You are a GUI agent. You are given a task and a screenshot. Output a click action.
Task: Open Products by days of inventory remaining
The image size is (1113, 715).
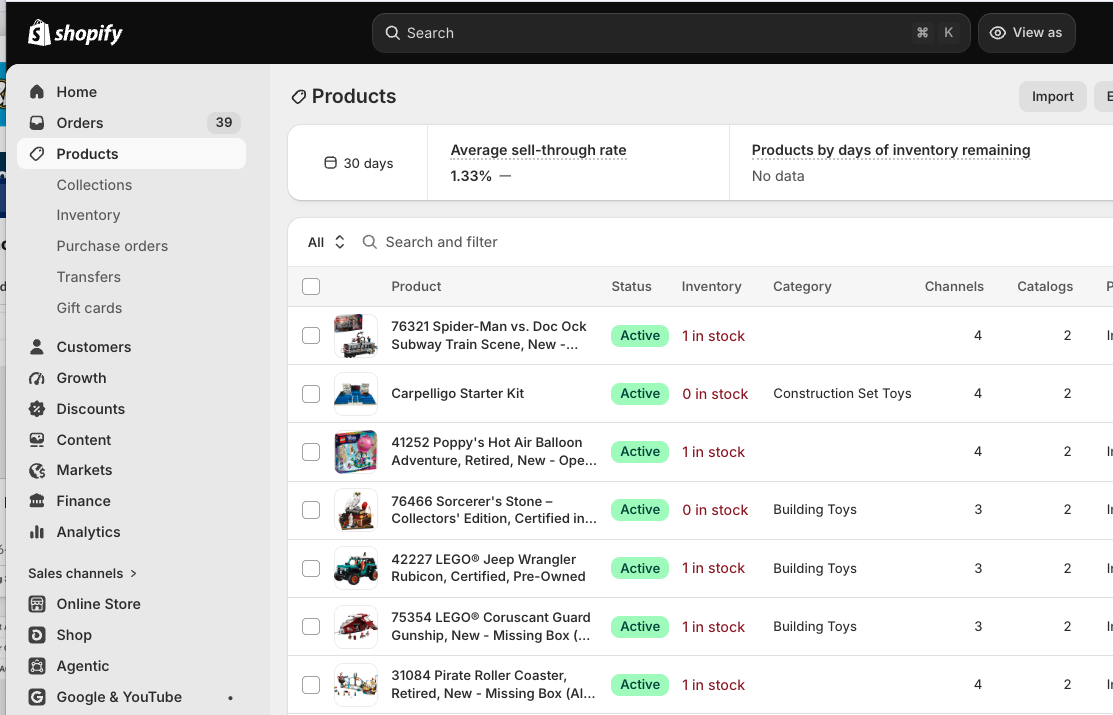[x=891, y=150]
